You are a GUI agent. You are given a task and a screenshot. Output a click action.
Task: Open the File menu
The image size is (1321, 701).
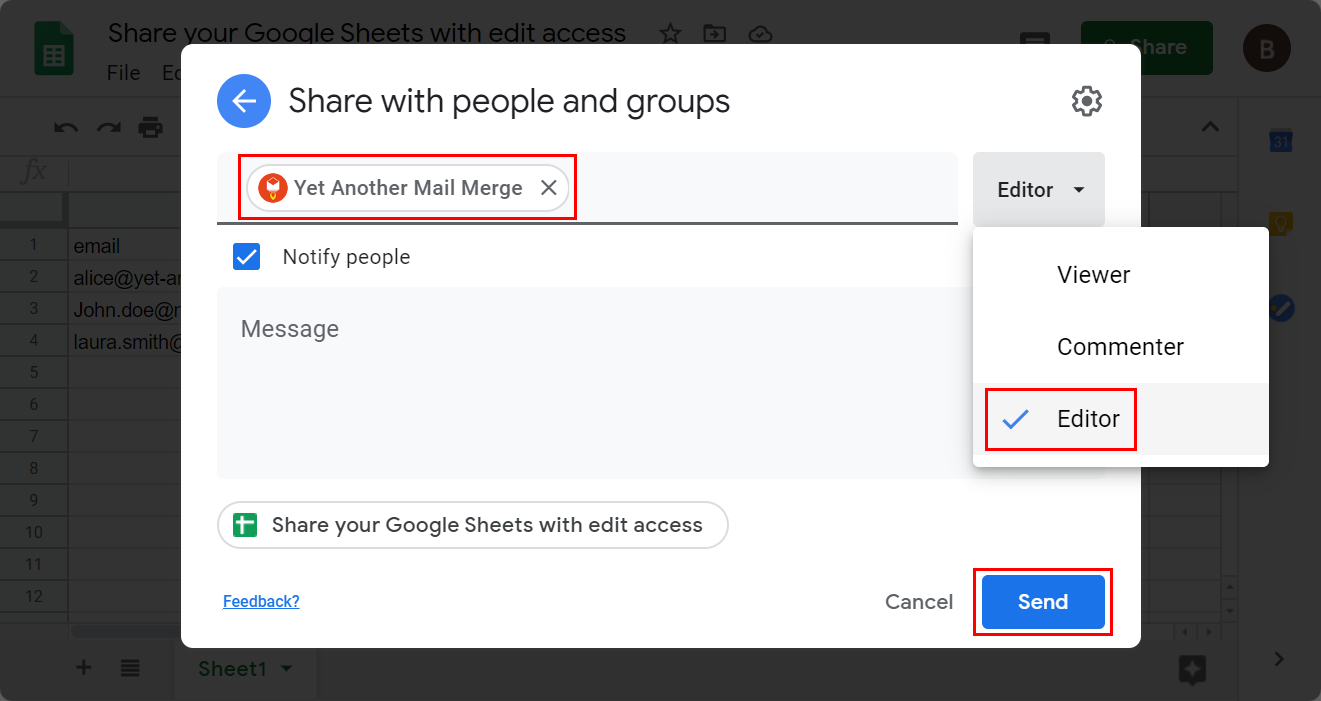(x=122, y=72)
